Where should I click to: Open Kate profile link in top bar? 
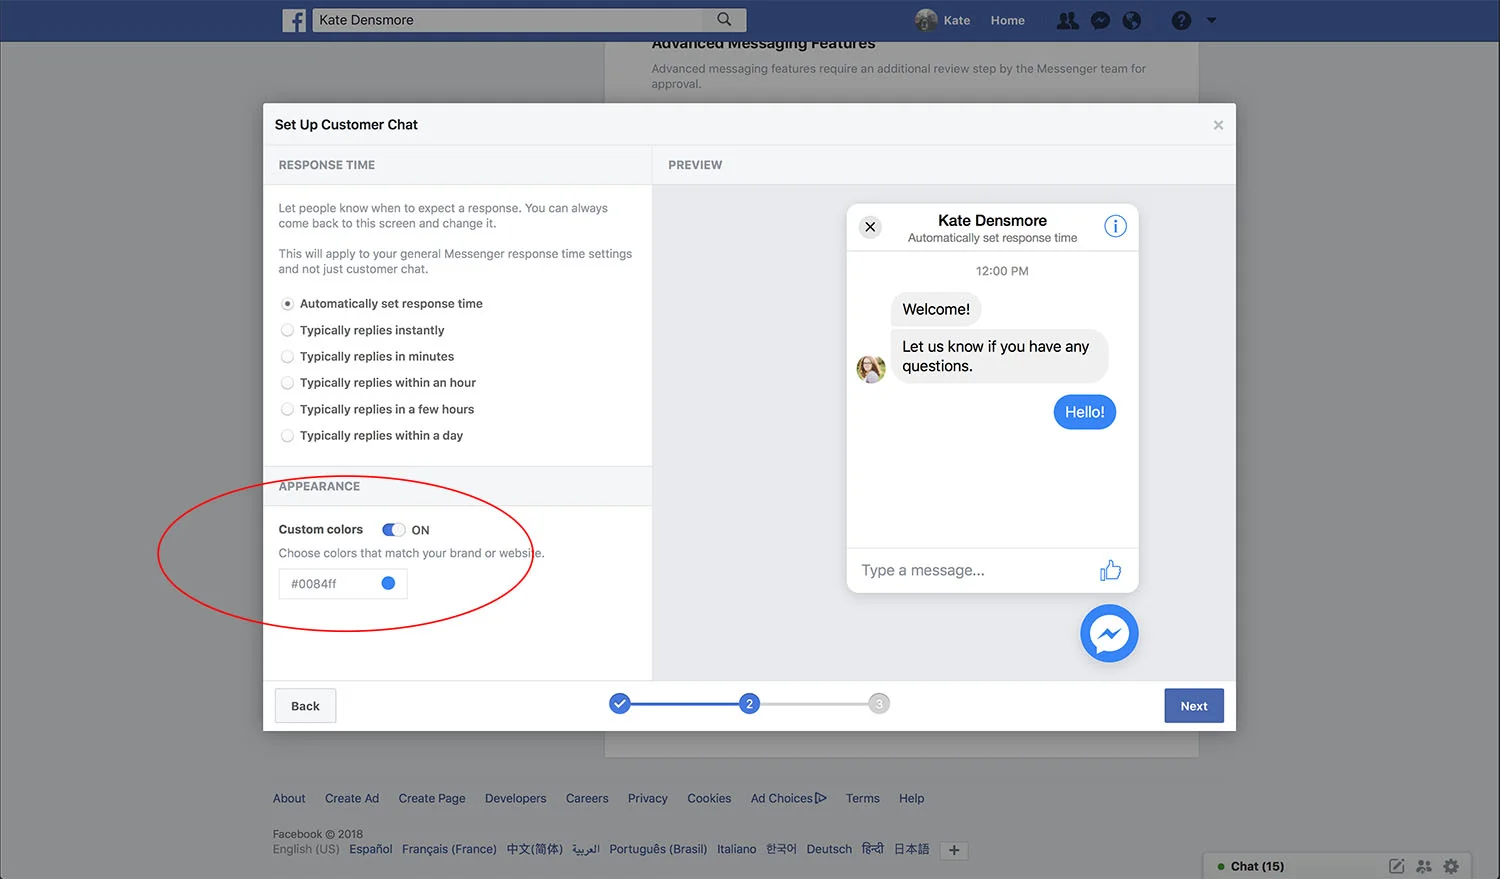[957, 20]
